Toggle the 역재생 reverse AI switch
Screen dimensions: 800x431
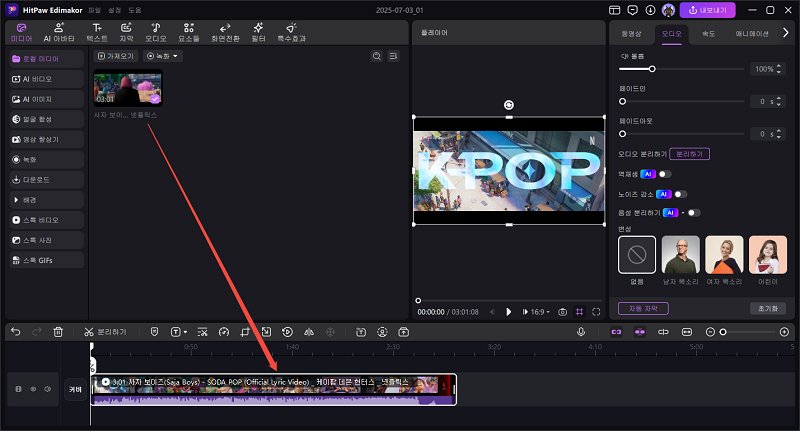point(664,174)
